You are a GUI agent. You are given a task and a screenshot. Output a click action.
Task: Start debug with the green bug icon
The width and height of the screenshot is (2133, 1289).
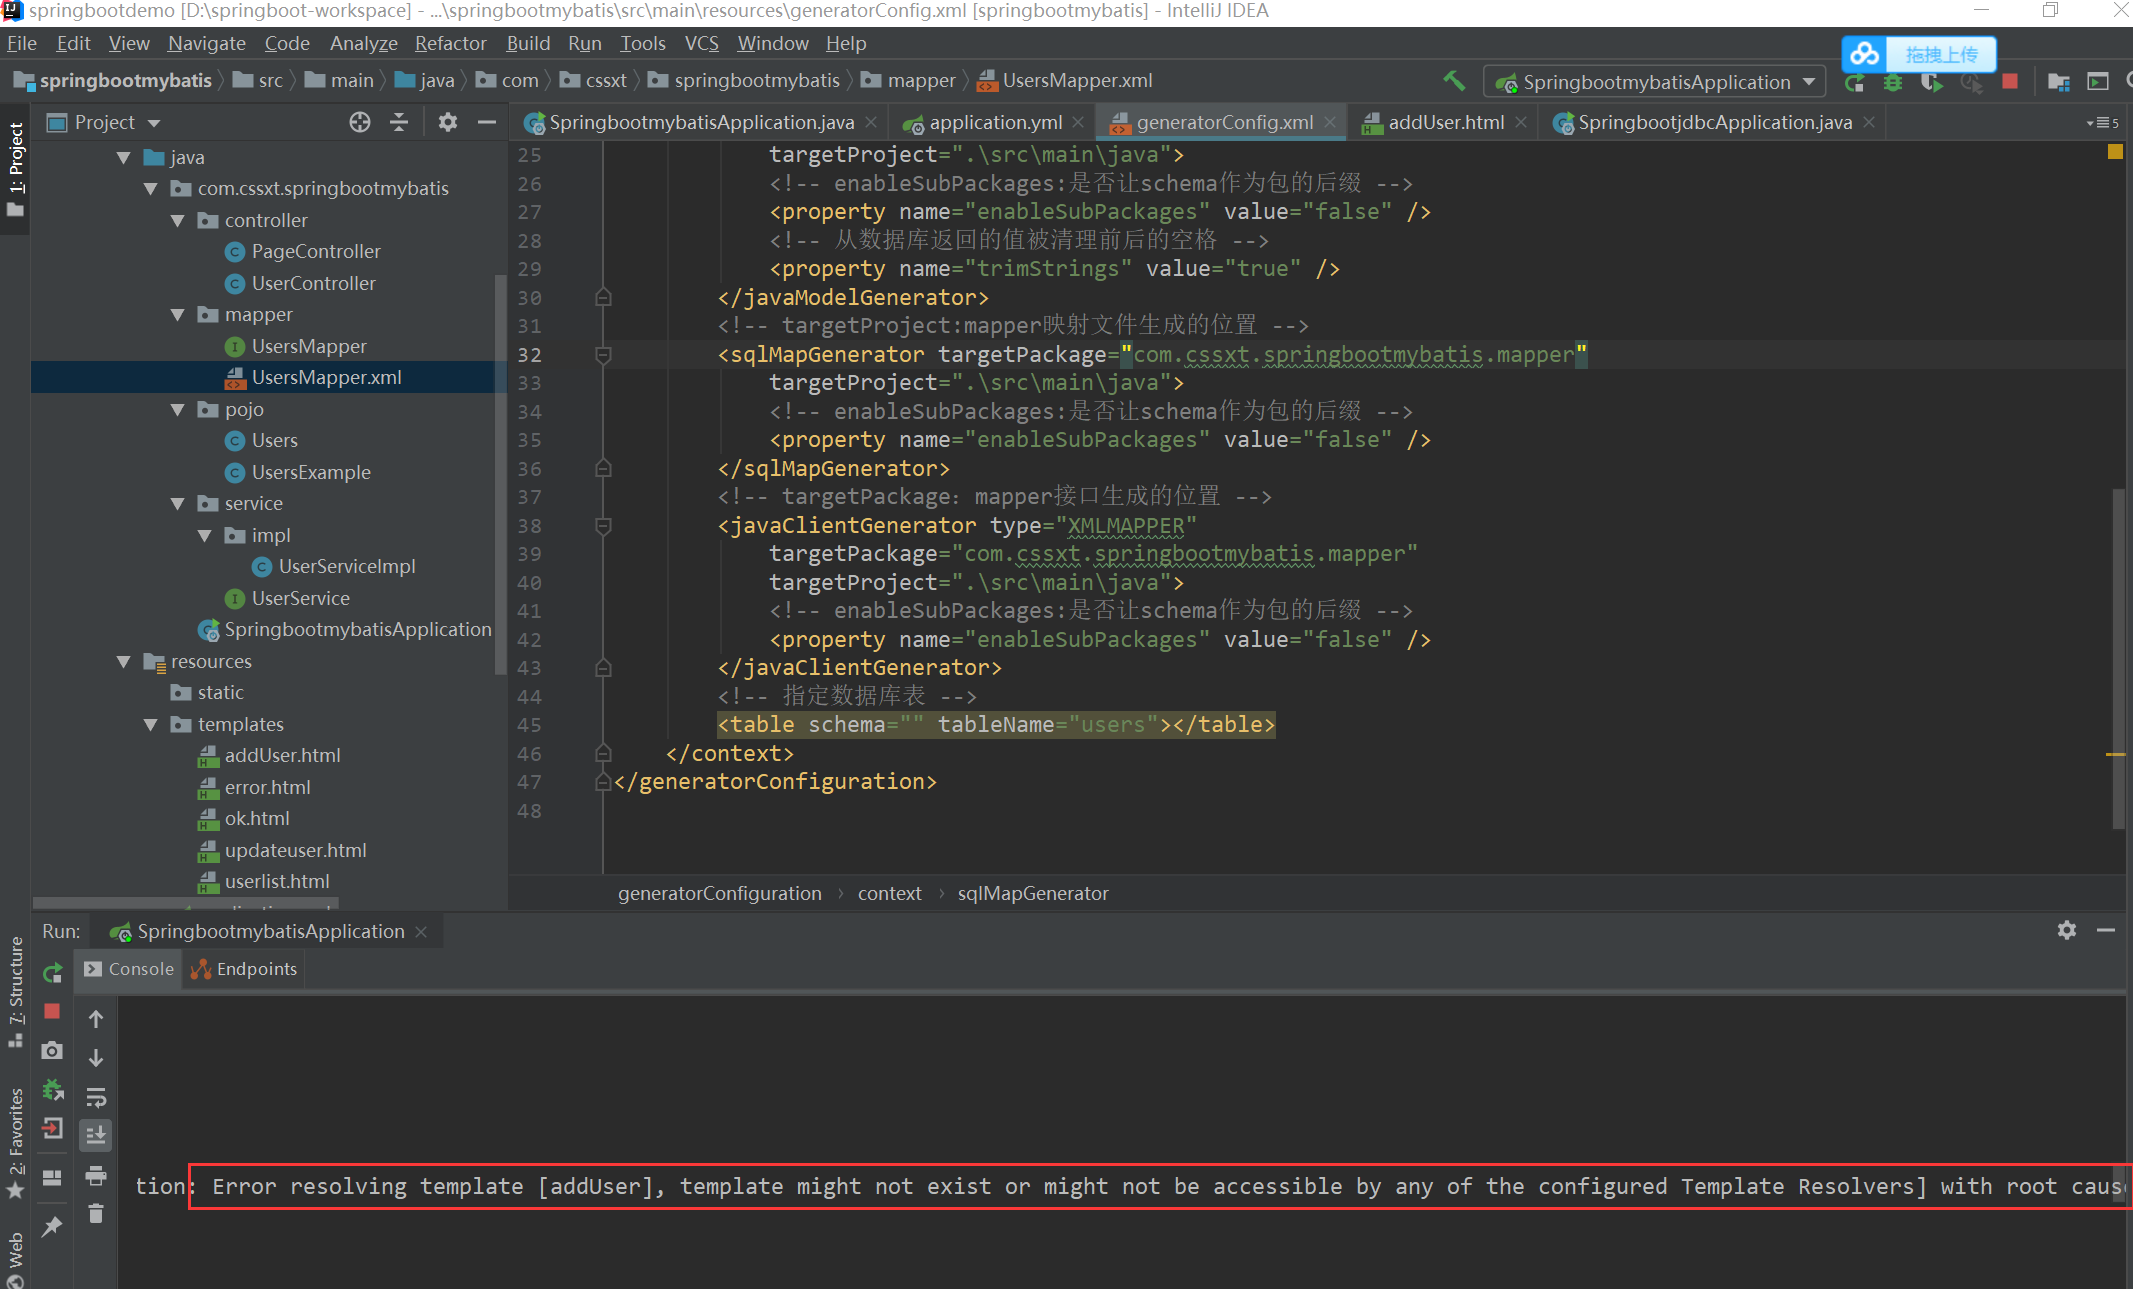1893,82
